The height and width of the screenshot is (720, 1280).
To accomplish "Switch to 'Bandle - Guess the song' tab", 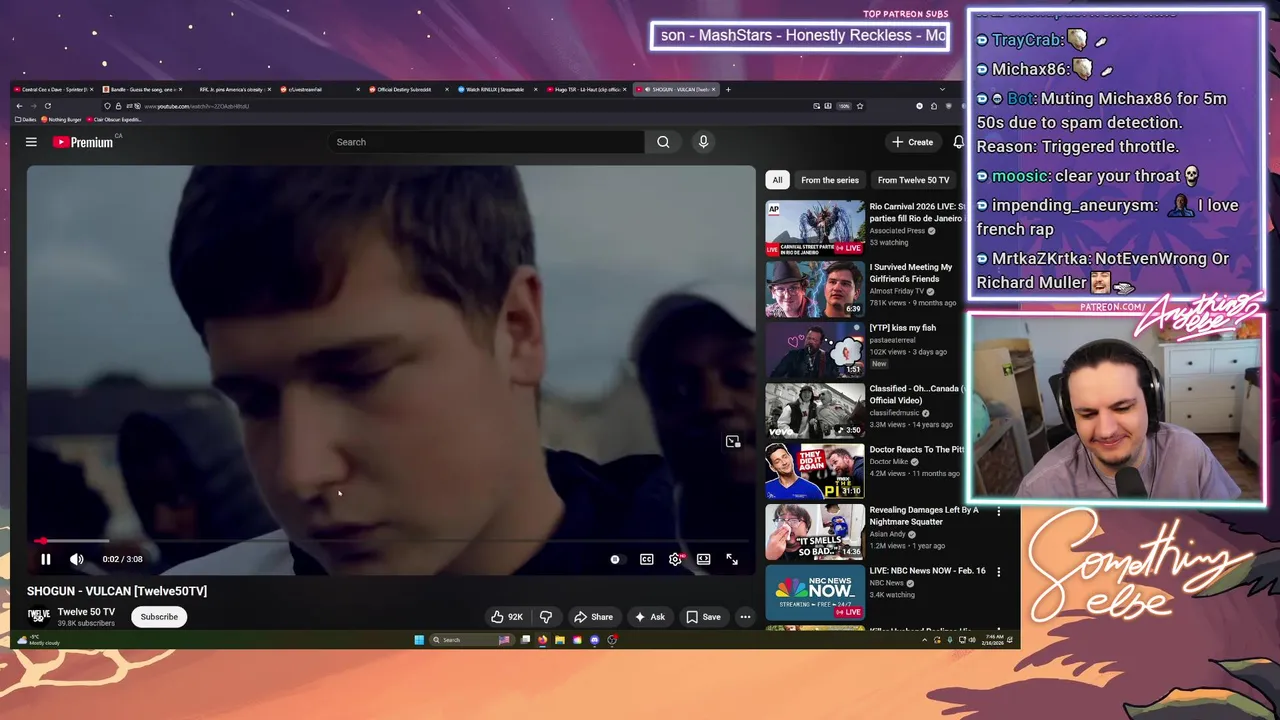I will [x=142, y=89].
